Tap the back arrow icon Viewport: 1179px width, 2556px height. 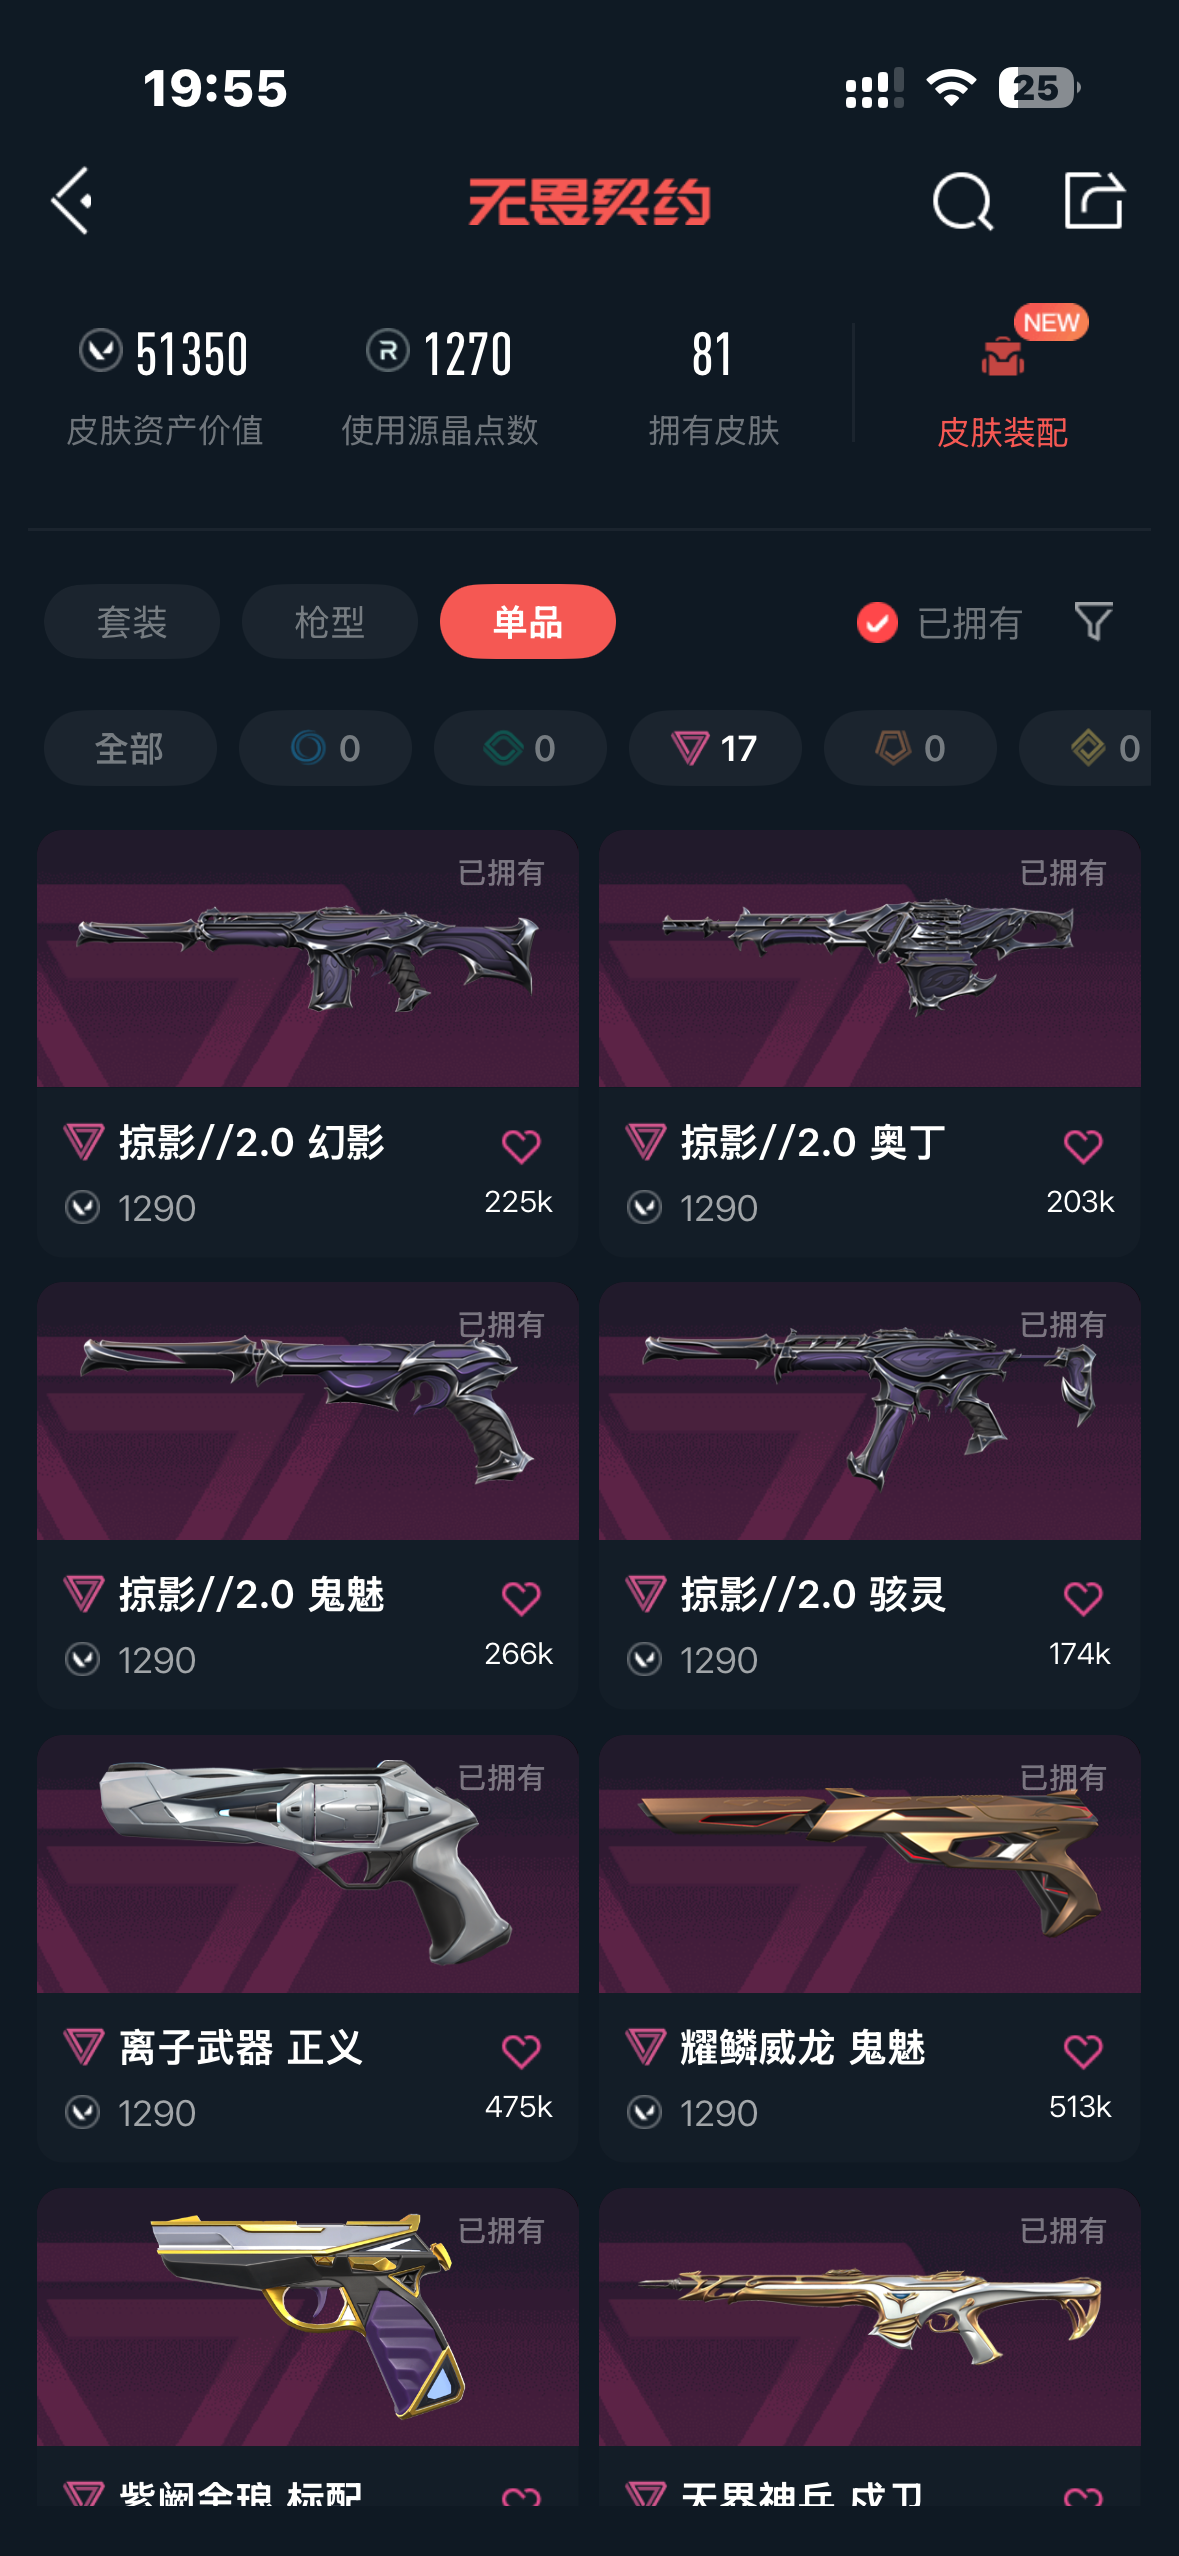point(72,201)
